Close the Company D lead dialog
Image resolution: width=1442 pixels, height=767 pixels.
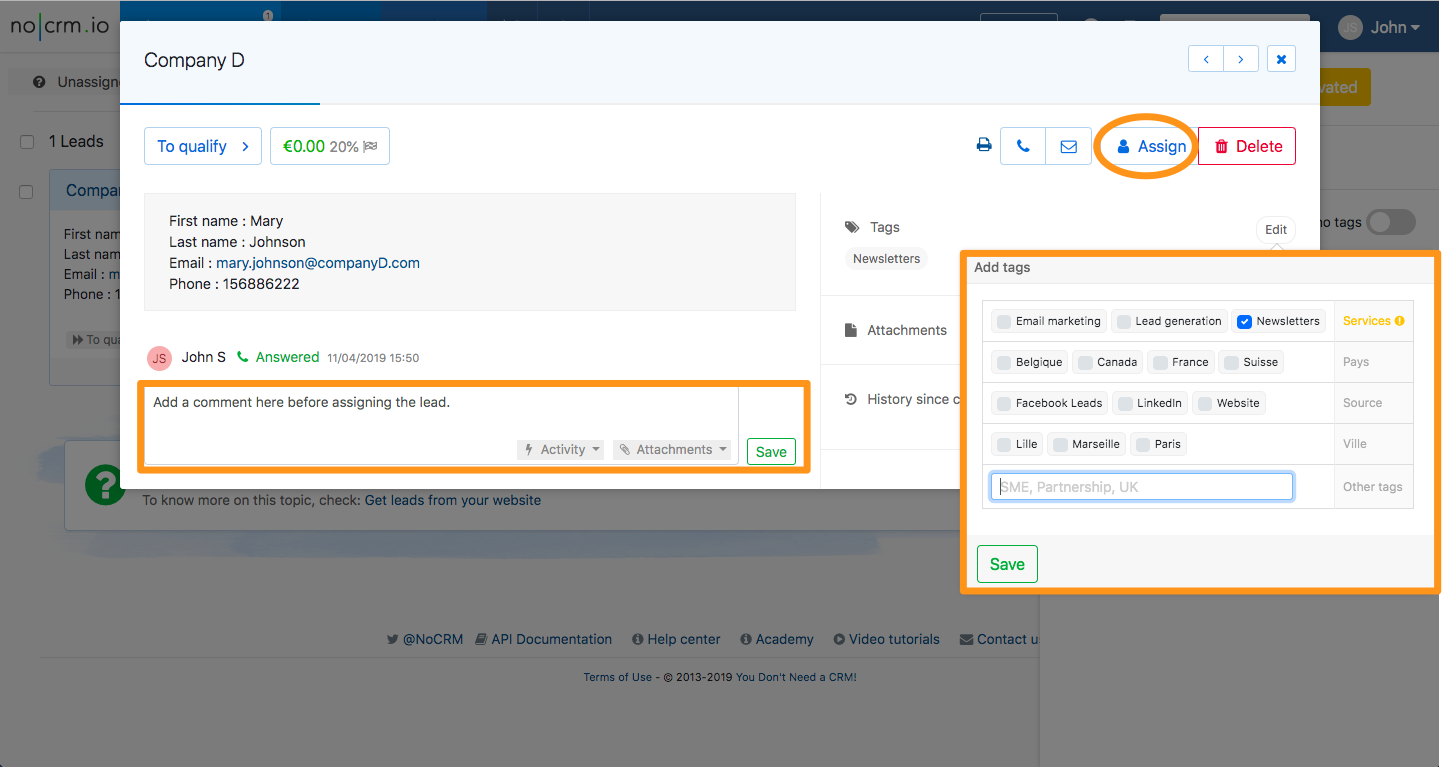click(1281, 59)
